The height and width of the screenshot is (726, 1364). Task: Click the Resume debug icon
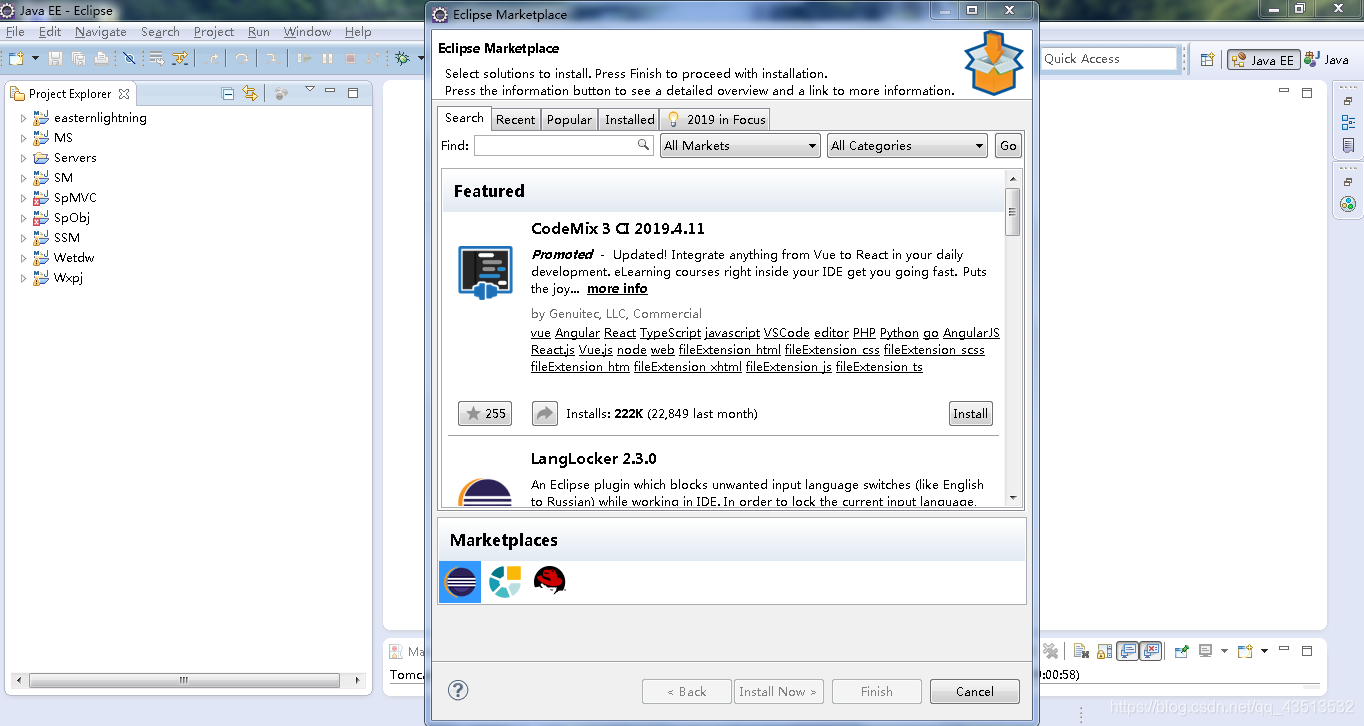click(x=304, y=59)
